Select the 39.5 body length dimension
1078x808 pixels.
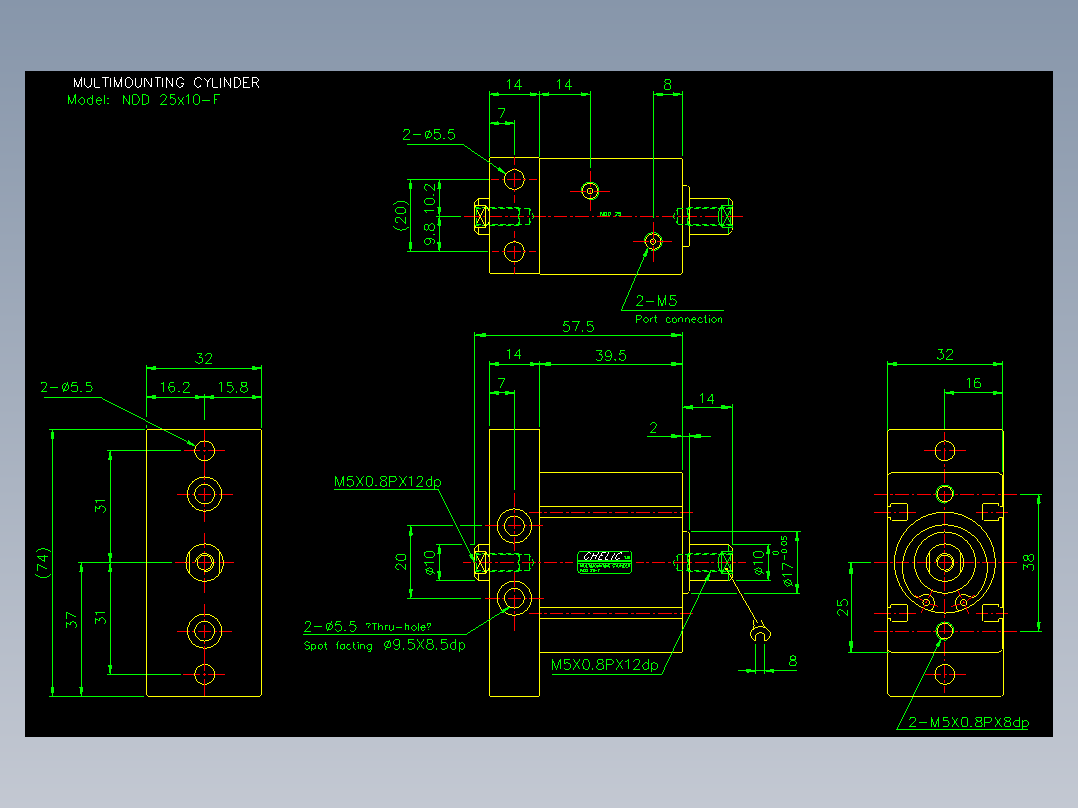610,355
